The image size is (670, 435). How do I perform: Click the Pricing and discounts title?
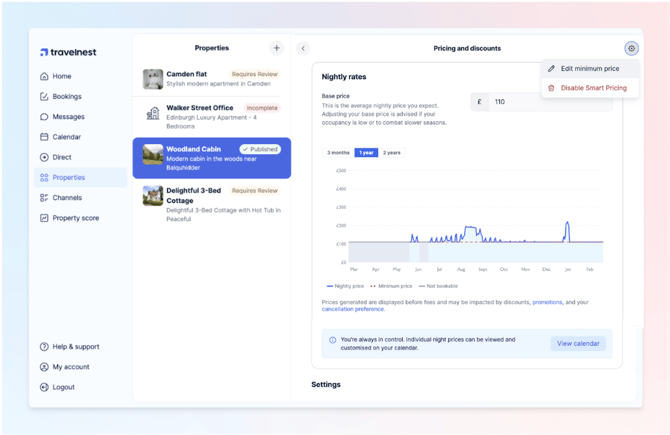click(x=467, y=48)
